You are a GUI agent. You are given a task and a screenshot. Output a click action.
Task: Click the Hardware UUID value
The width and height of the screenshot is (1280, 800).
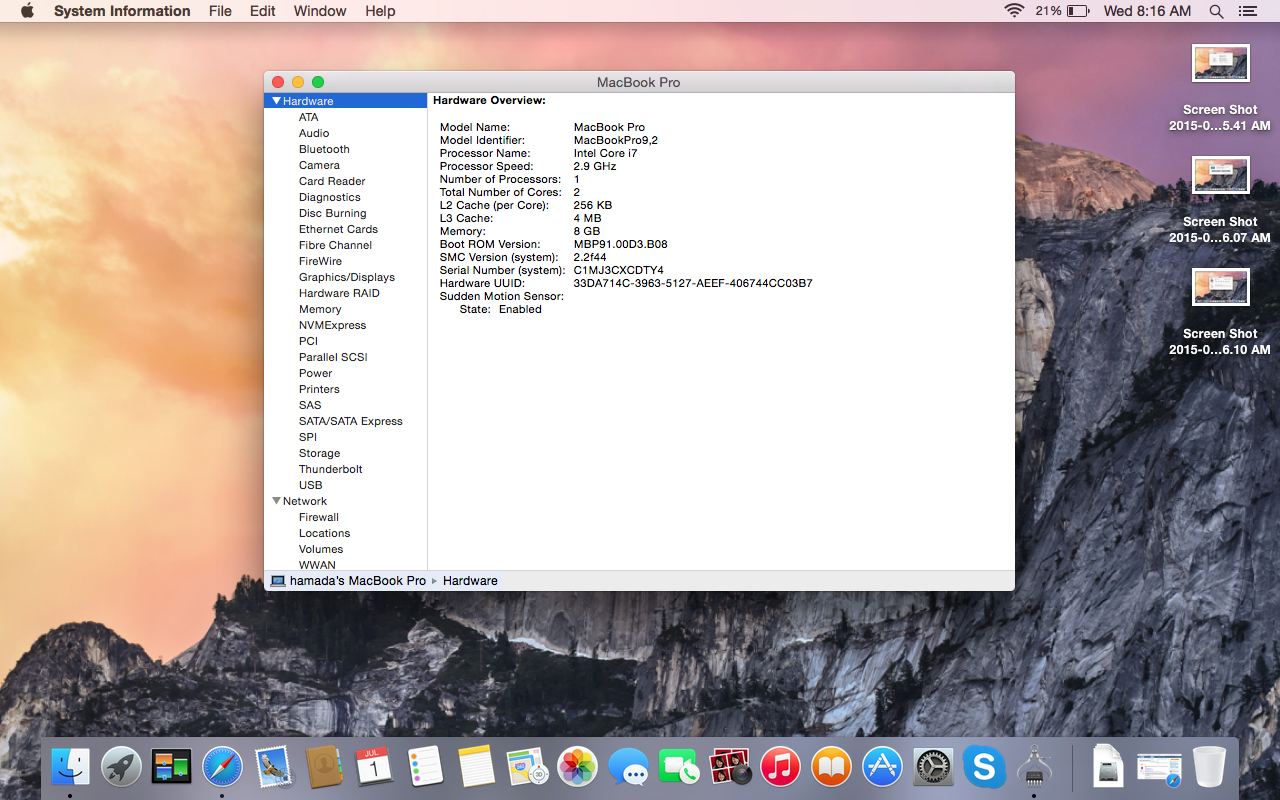pos(693,283)
